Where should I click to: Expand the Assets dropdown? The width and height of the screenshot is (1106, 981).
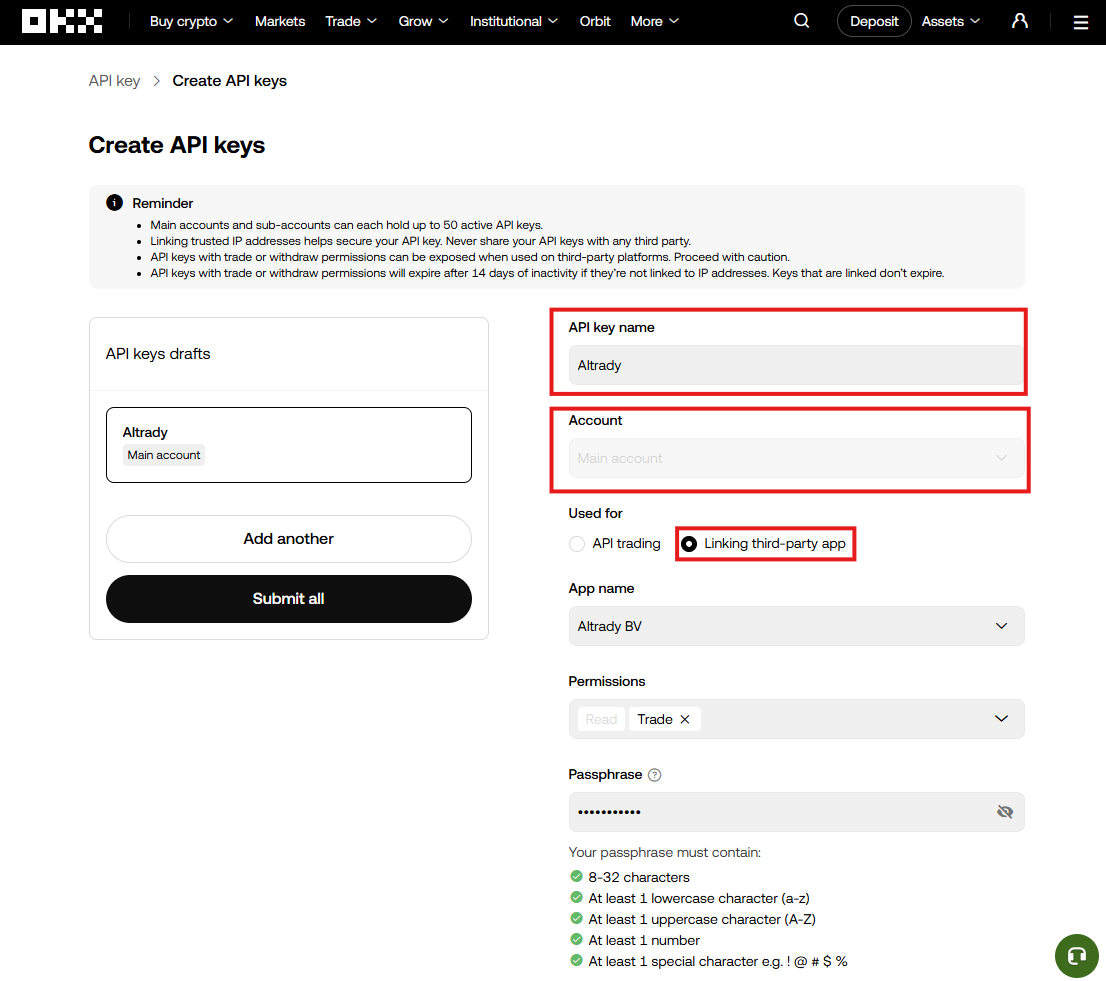[x=951, y=21]
